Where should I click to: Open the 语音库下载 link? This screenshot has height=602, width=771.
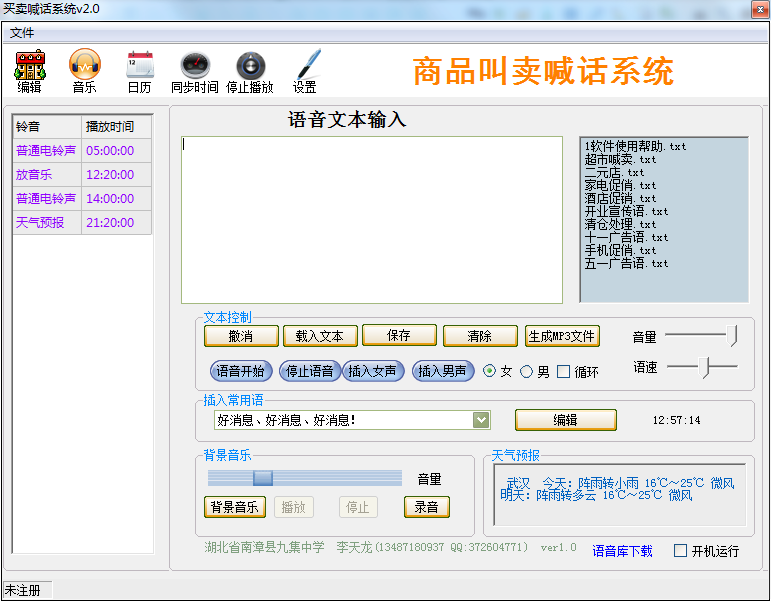point(622,551)
